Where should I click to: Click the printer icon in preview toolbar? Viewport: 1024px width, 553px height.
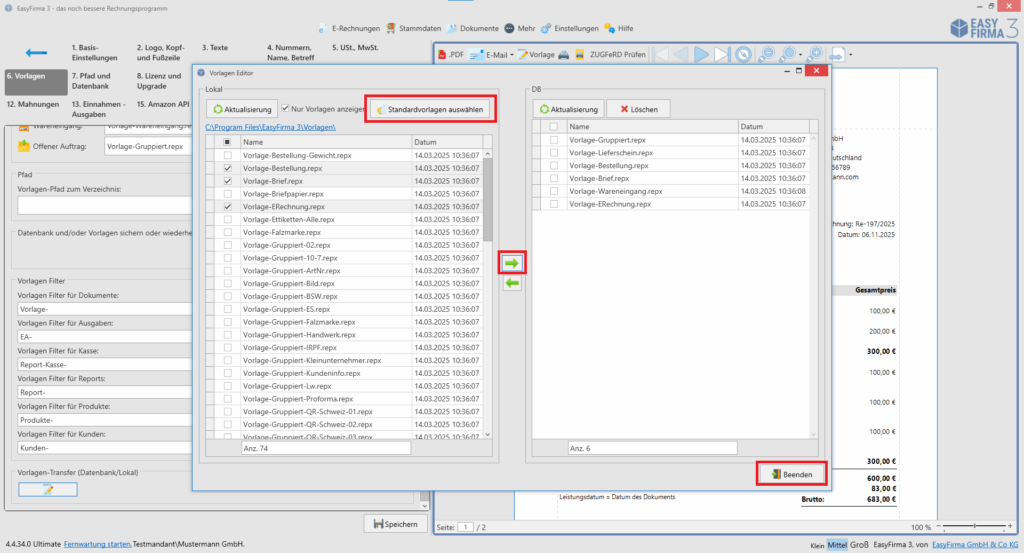[565, 54]
